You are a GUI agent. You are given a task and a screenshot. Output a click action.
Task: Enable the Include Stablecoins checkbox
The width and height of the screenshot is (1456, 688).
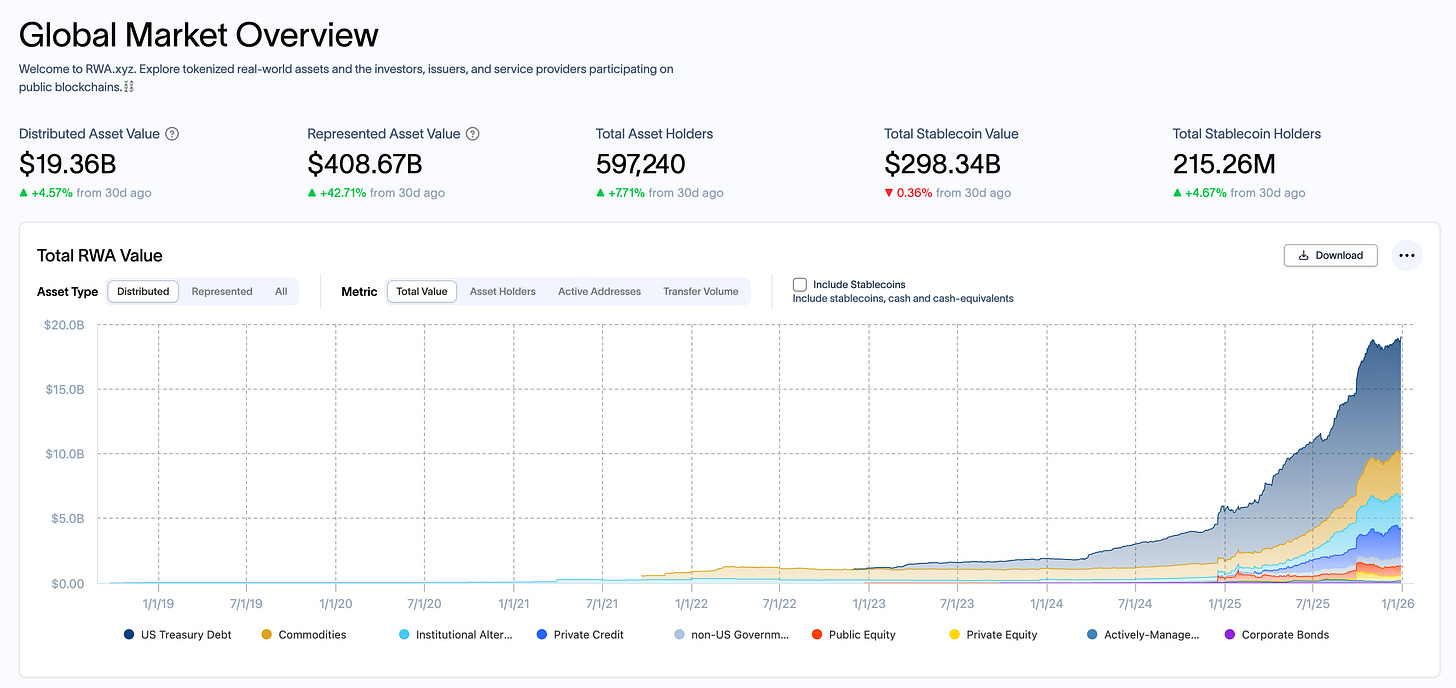coord(800,285)
